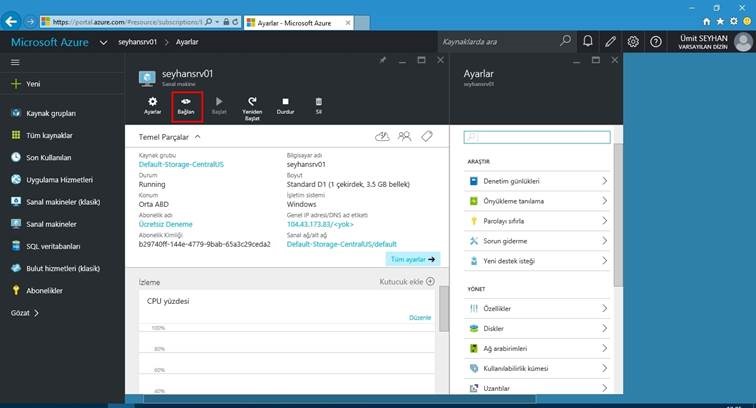Select seyhansrv01 in breadcrumb

click(x=137, y=42)
